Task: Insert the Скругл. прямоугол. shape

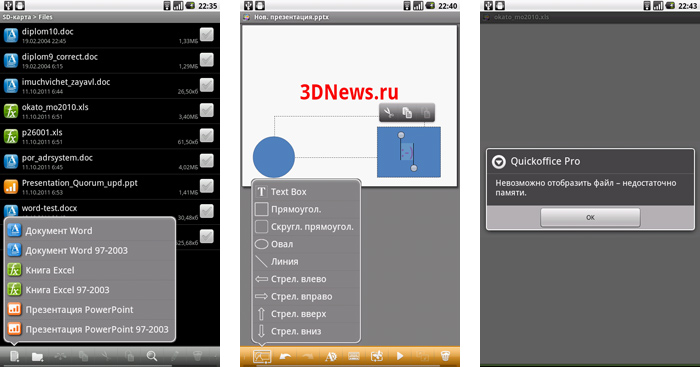Action: (x=306, y=227)
